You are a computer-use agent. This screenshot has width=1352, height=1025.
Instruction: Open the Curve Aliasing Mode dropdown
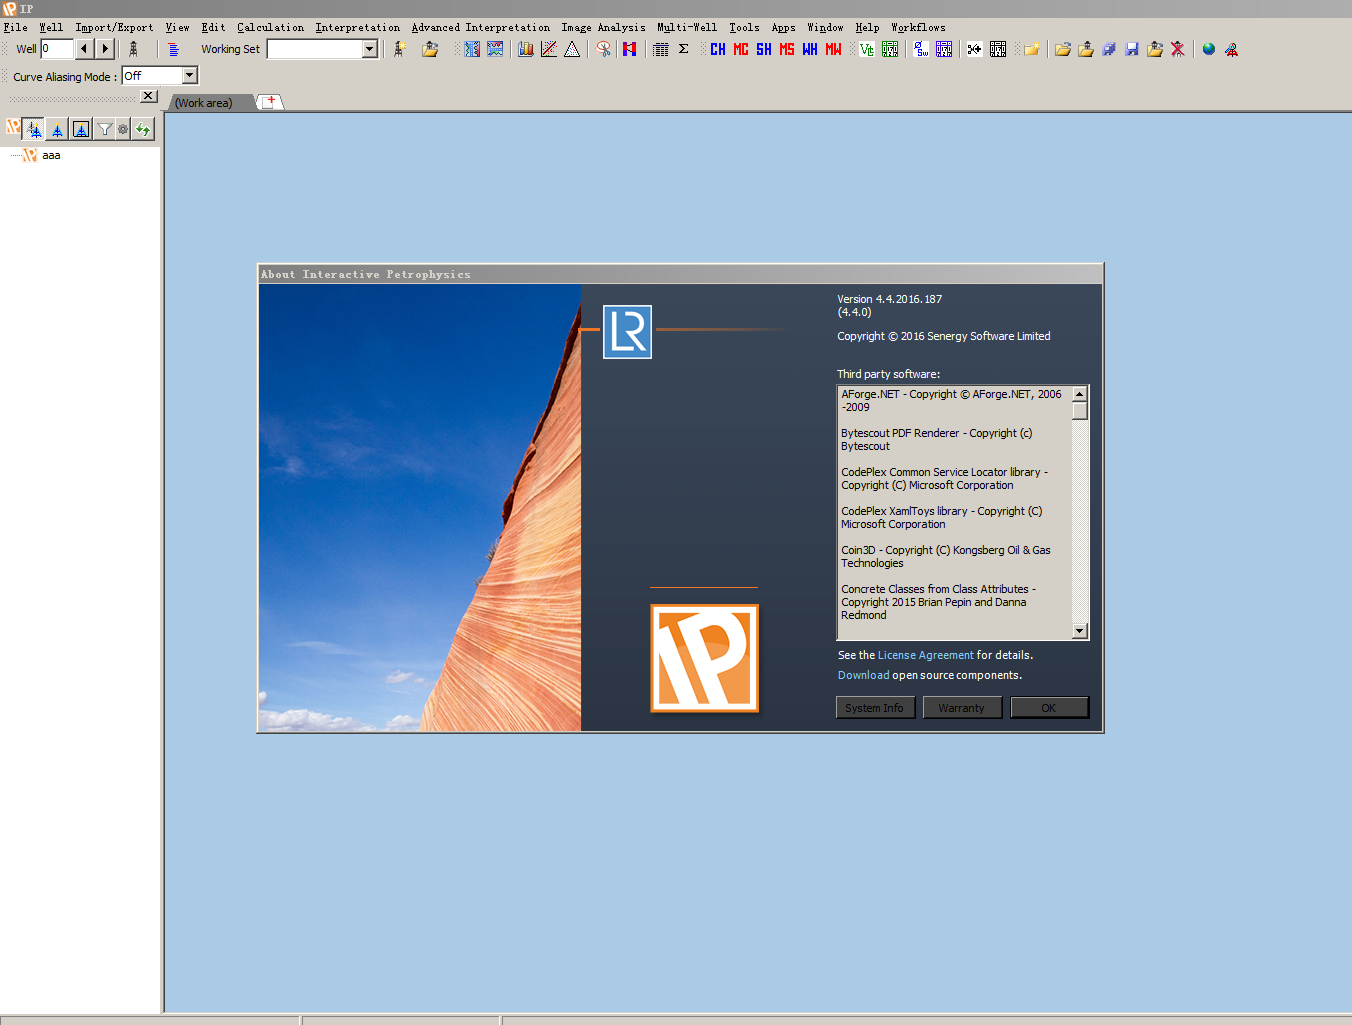(x=190, y=76)
